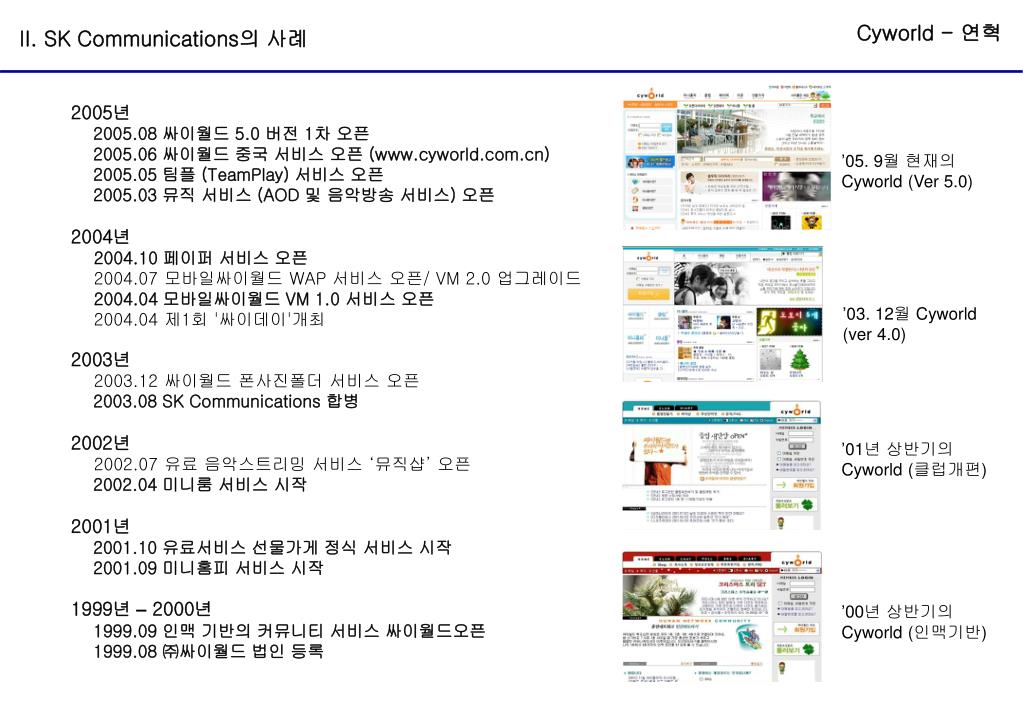Viewport: 1023px width, 708px height.
Task: Click the Cyworld Ver 5.0 screenshot thumbnail
Action: (x=727, y=157)
